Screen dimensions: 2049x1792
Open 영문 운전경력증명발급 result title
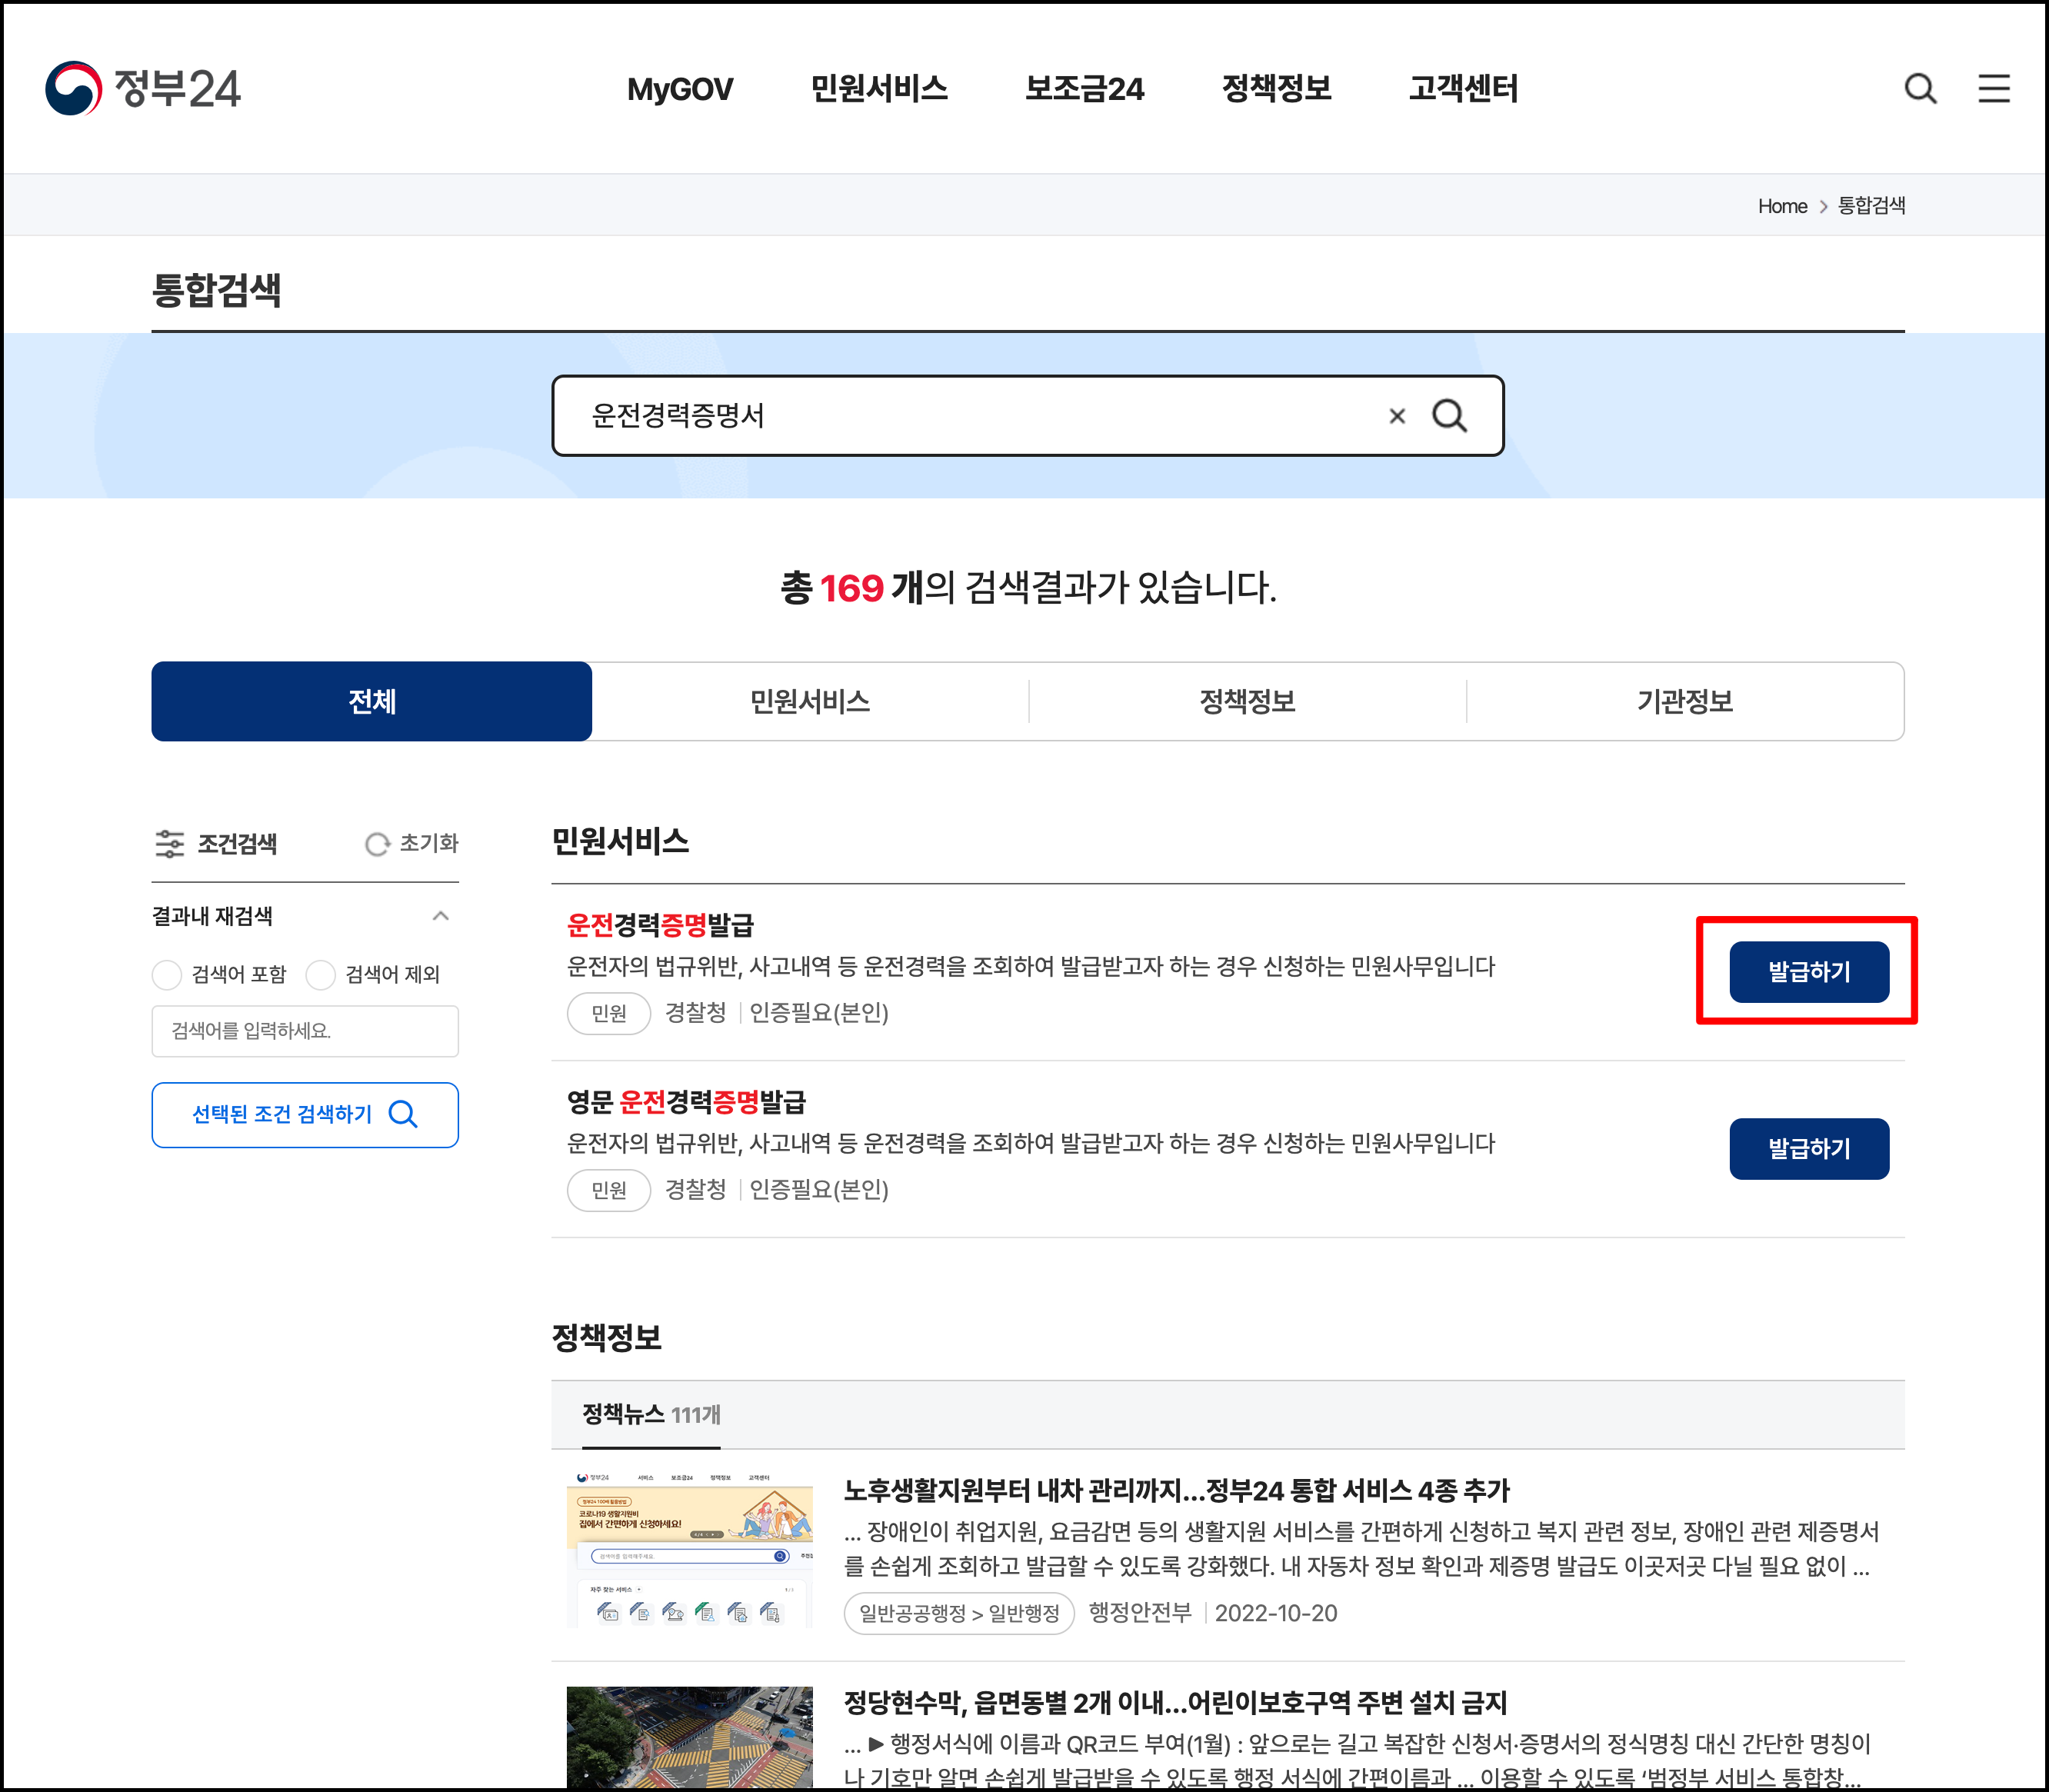[x=686, y=1103]
